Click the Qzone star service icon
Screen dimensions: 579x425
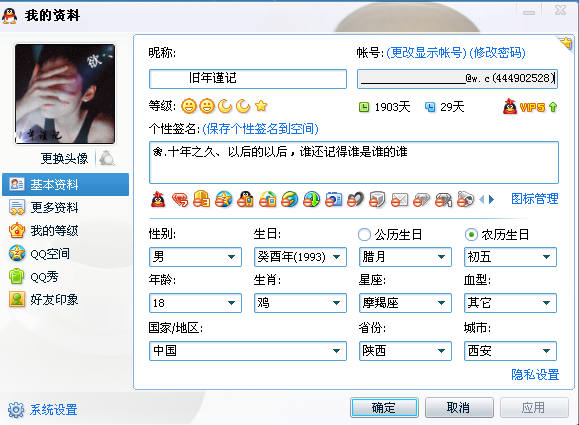pos(224,199)
